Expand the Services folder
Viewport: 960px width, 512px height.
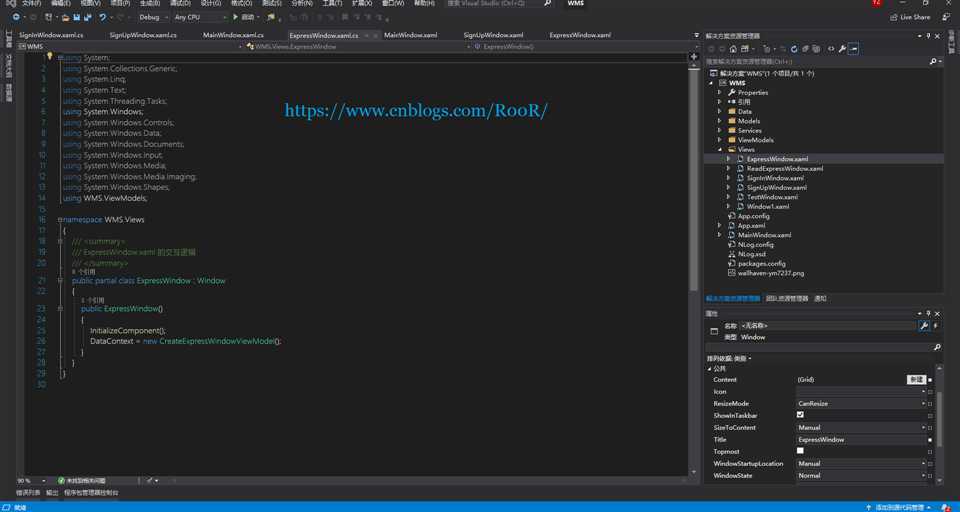(x=719, y=130)
